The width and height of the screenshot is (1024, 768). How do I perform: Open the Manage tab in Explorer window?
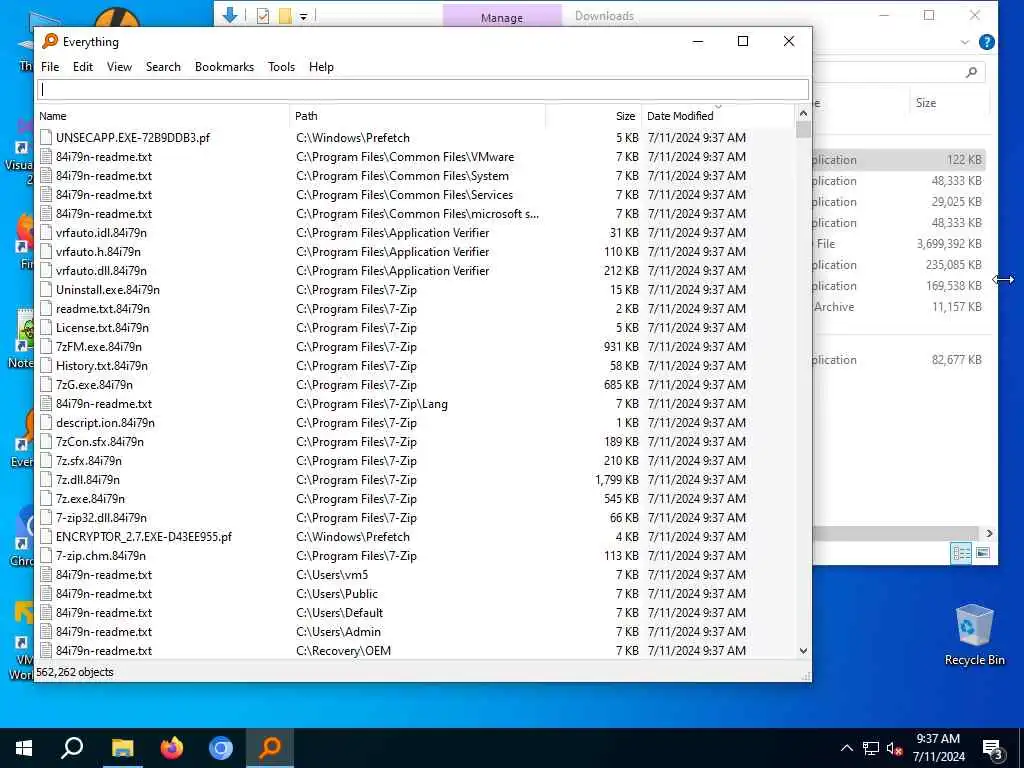(x=502, y=16)
